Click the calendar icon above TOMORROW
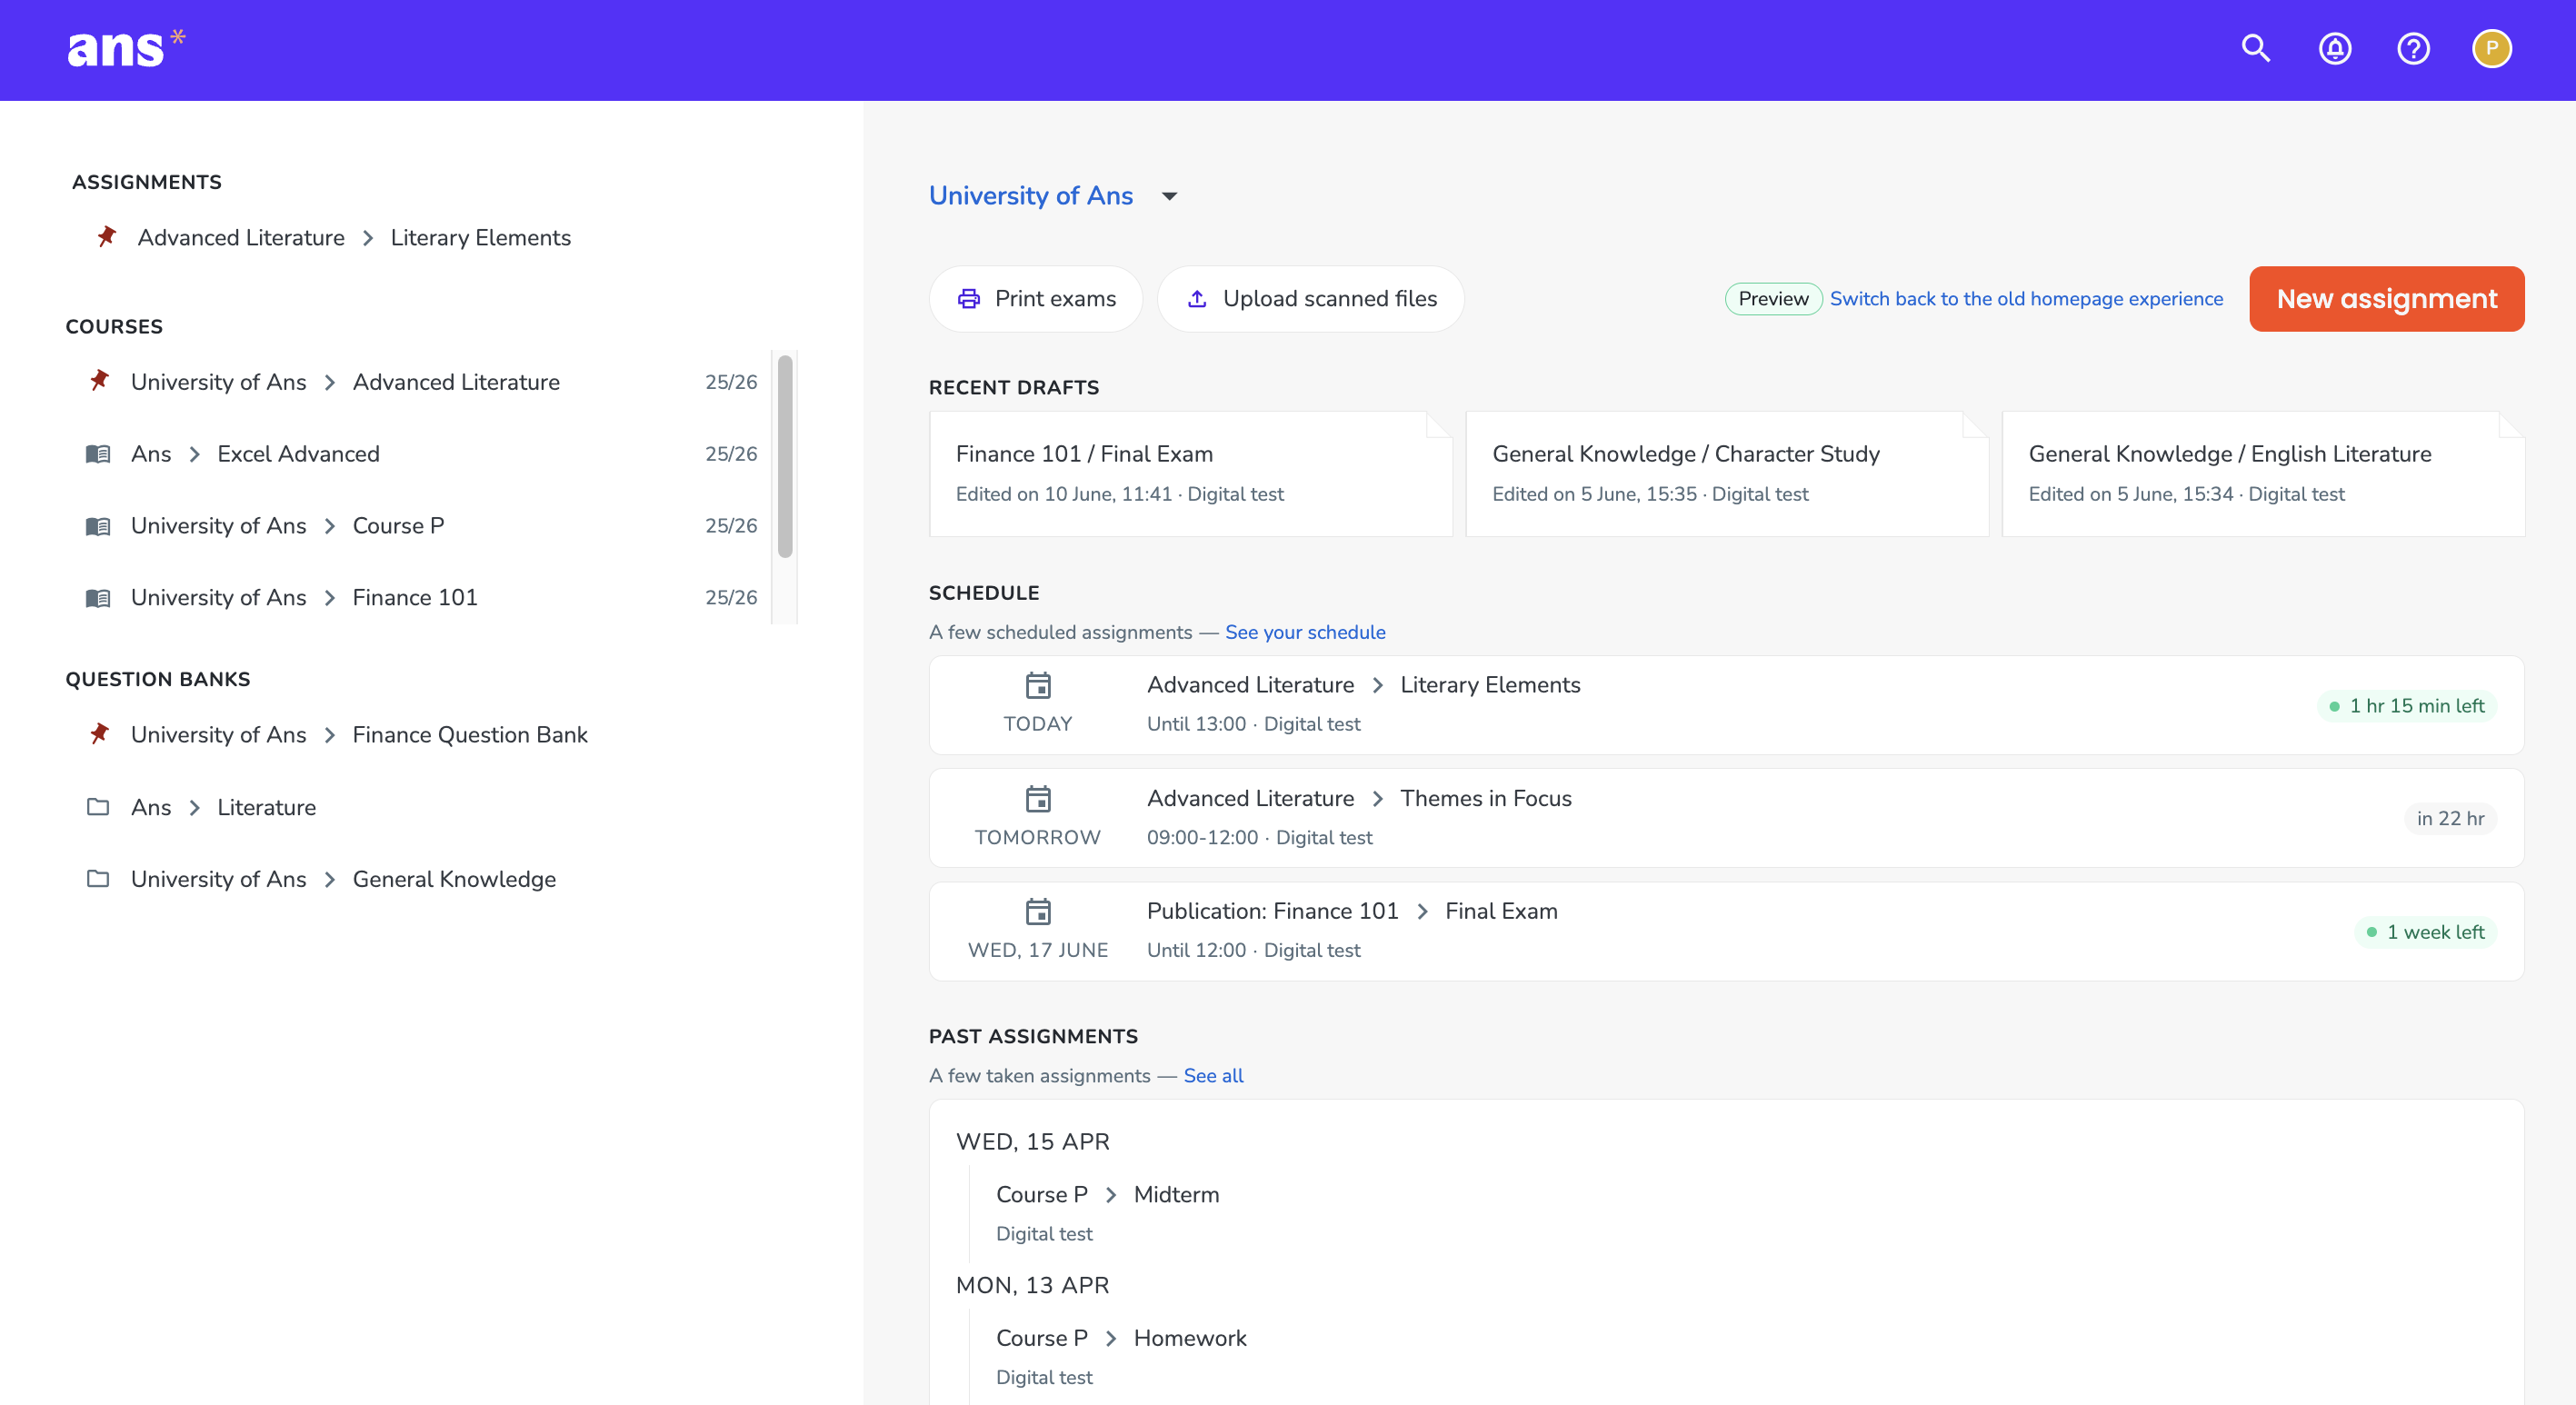 point(1038,799)
